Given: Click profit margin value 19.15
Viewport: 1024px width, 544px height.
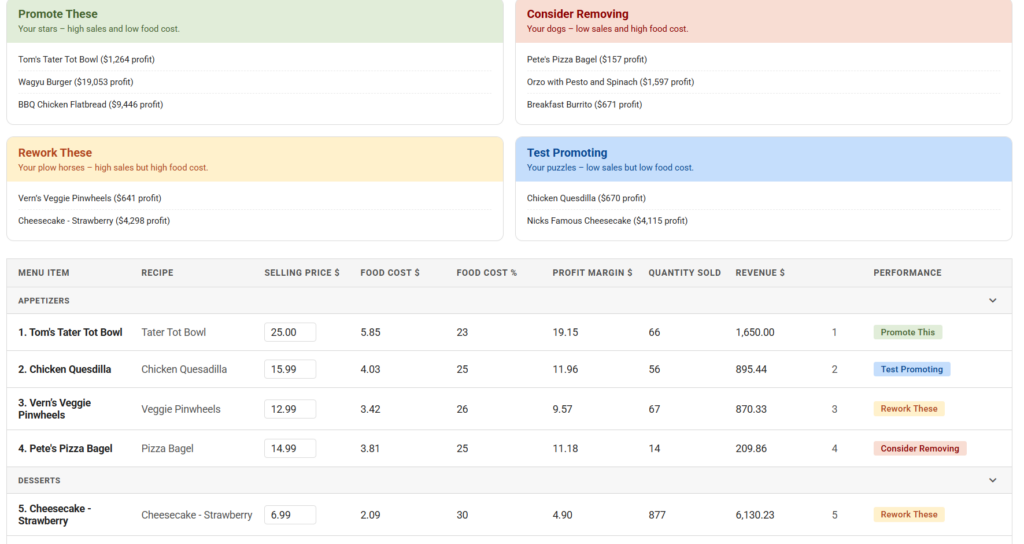Looking at the screenshot, I should coord(566,332).
